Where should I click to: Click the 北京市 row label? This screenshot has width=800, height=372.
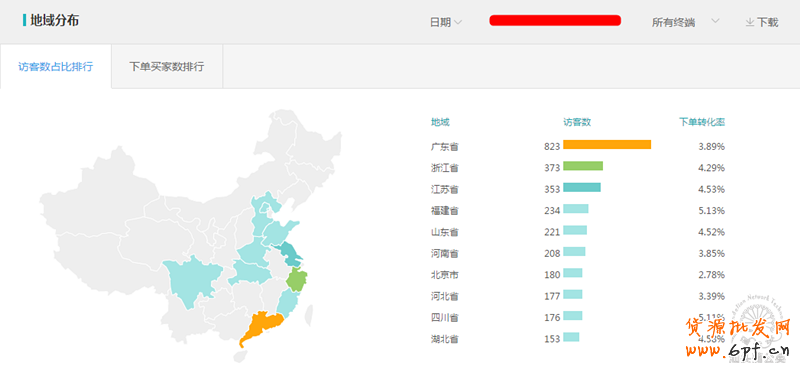(x=444, y=275)
